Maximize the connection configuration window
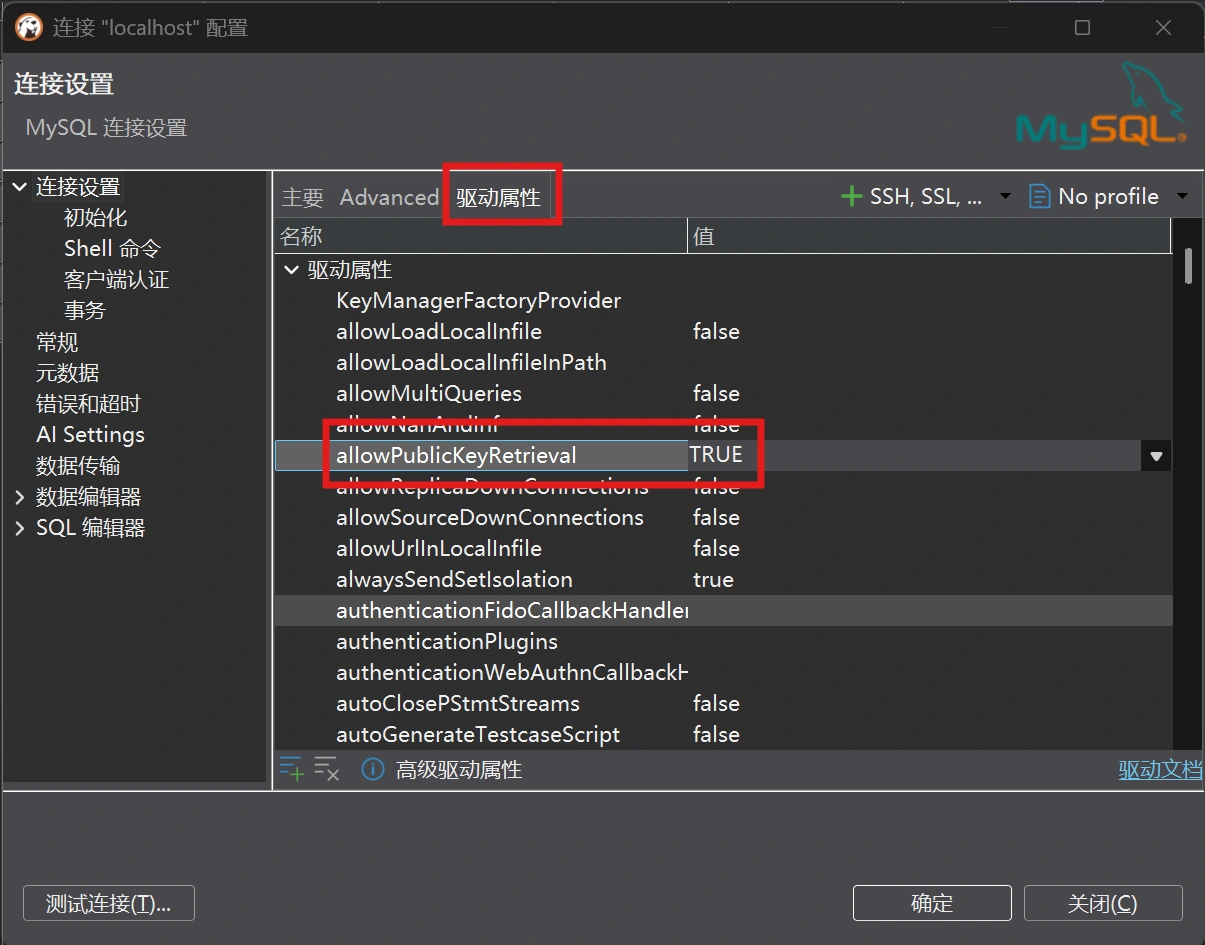 1082,28
